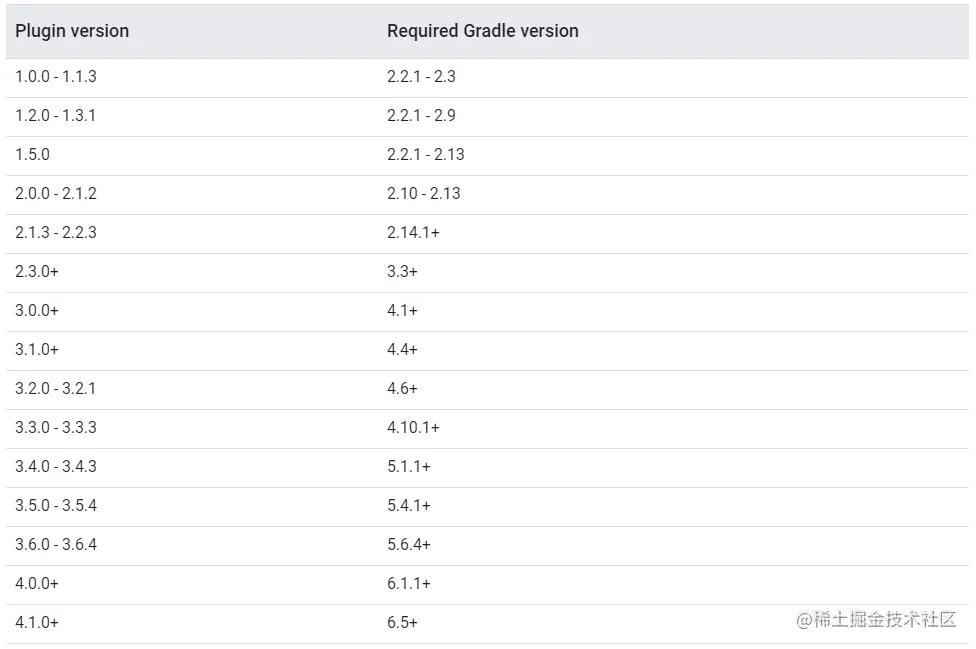Viewport: 976px width, 649px height.
Task: Select the plugin version 1.0.0 - 1.1.3 cell
Action: [56, 77]
